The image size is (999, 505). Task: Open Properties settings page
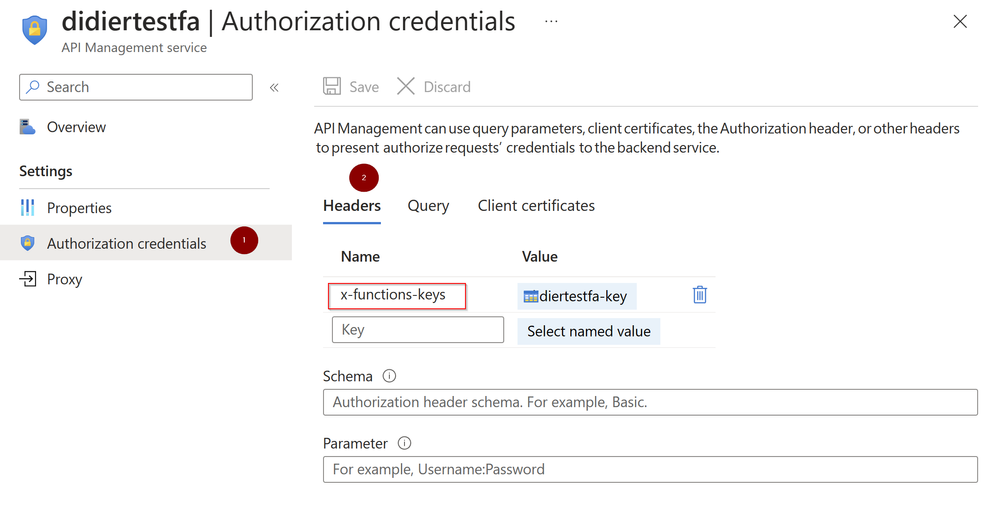pyautogui.click(x=79, y=208)
